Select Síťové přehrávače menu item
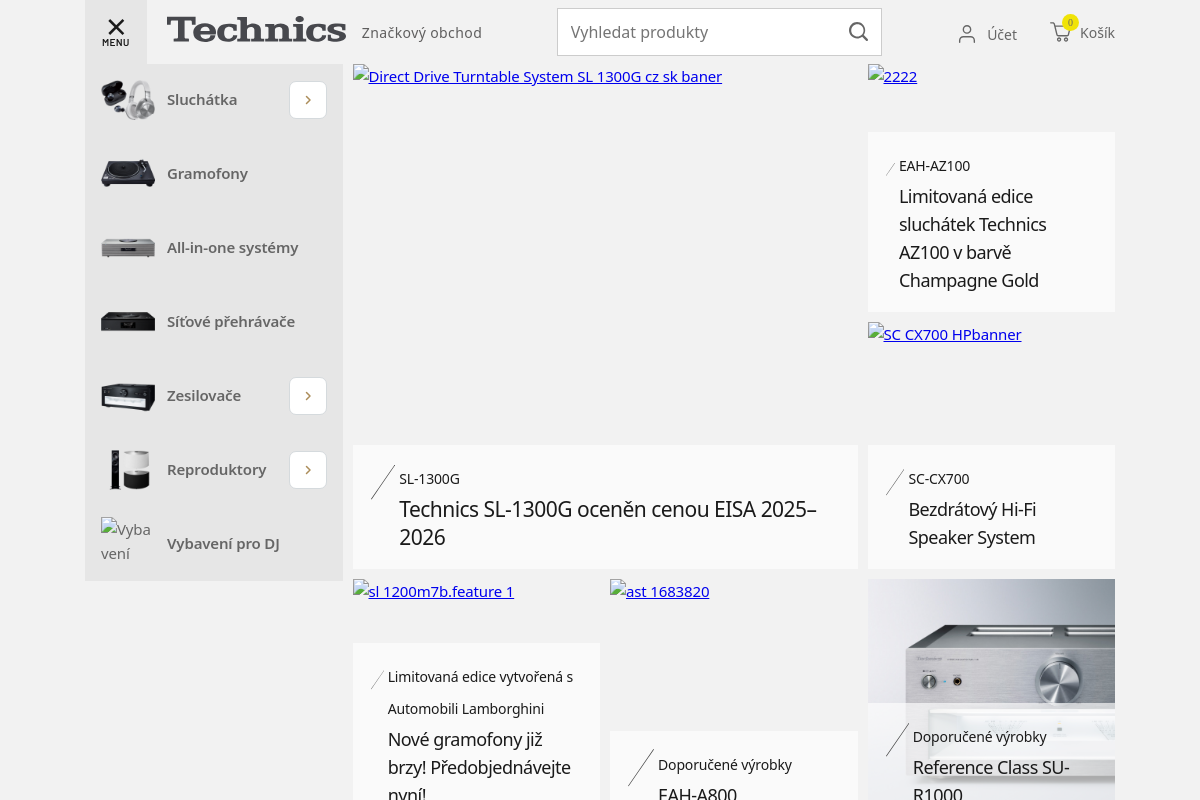 coord(231,322)
